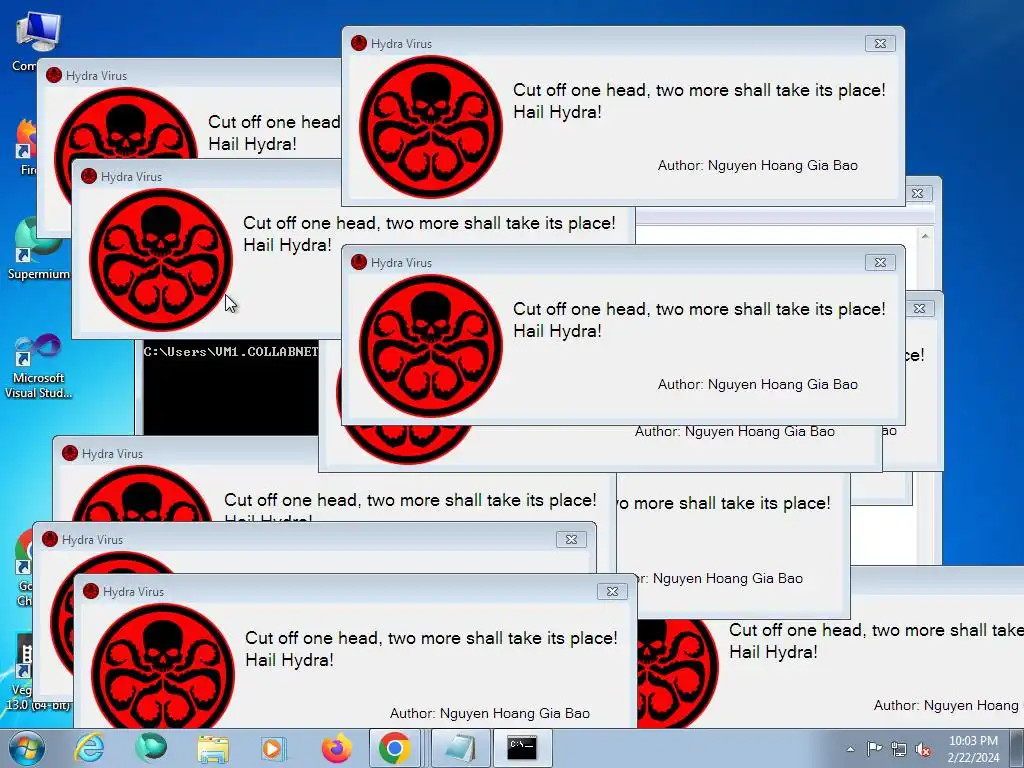Screen dimensions: 1024x768
Task: Click the Hydra logo under the mouse cursor
Action: [x=161, y=259]
